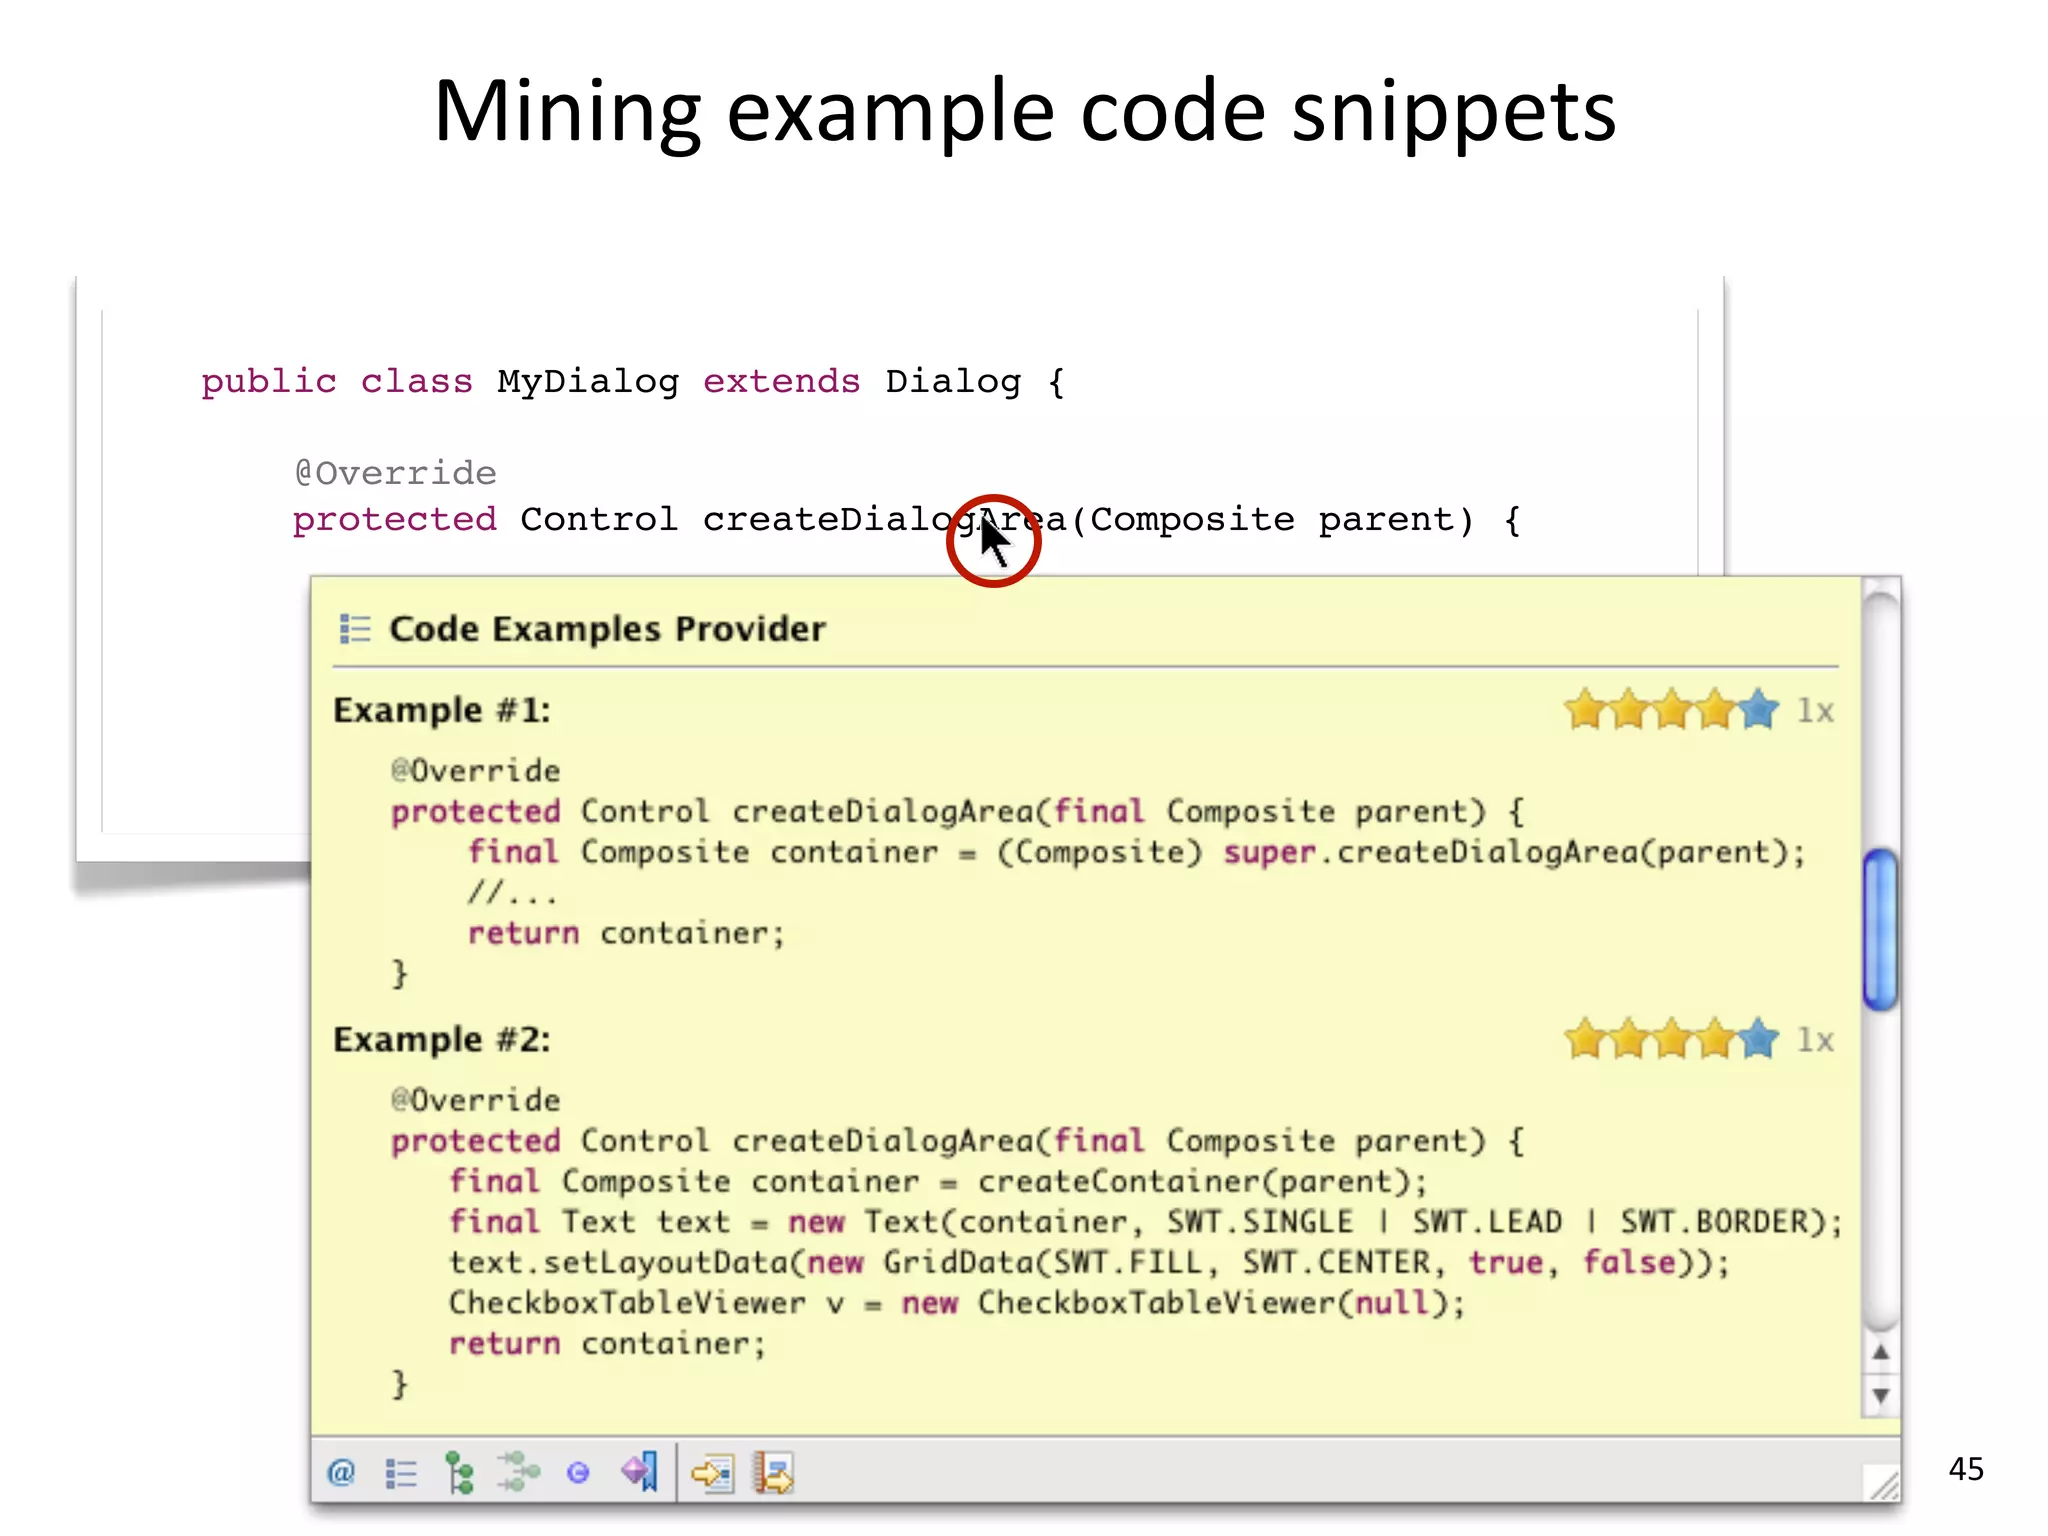Click the purple diamond bookmark icon
Viewport: 2048px width, 1536px height.
tap(639, 1471)
